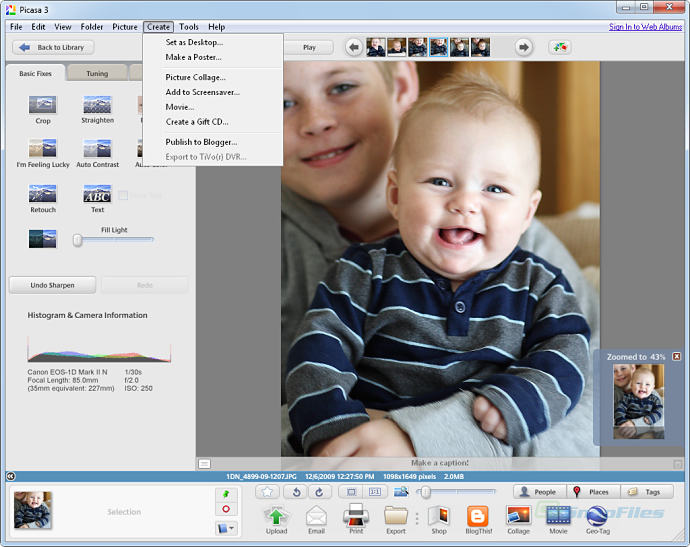Click Back to Library button

(x=53, y=47)
